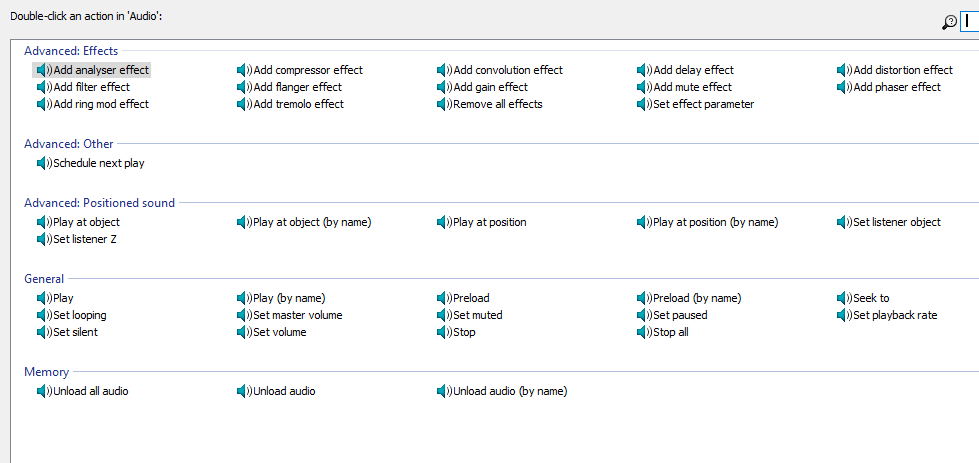Select the Set listener object action

(x=889, y=222)
